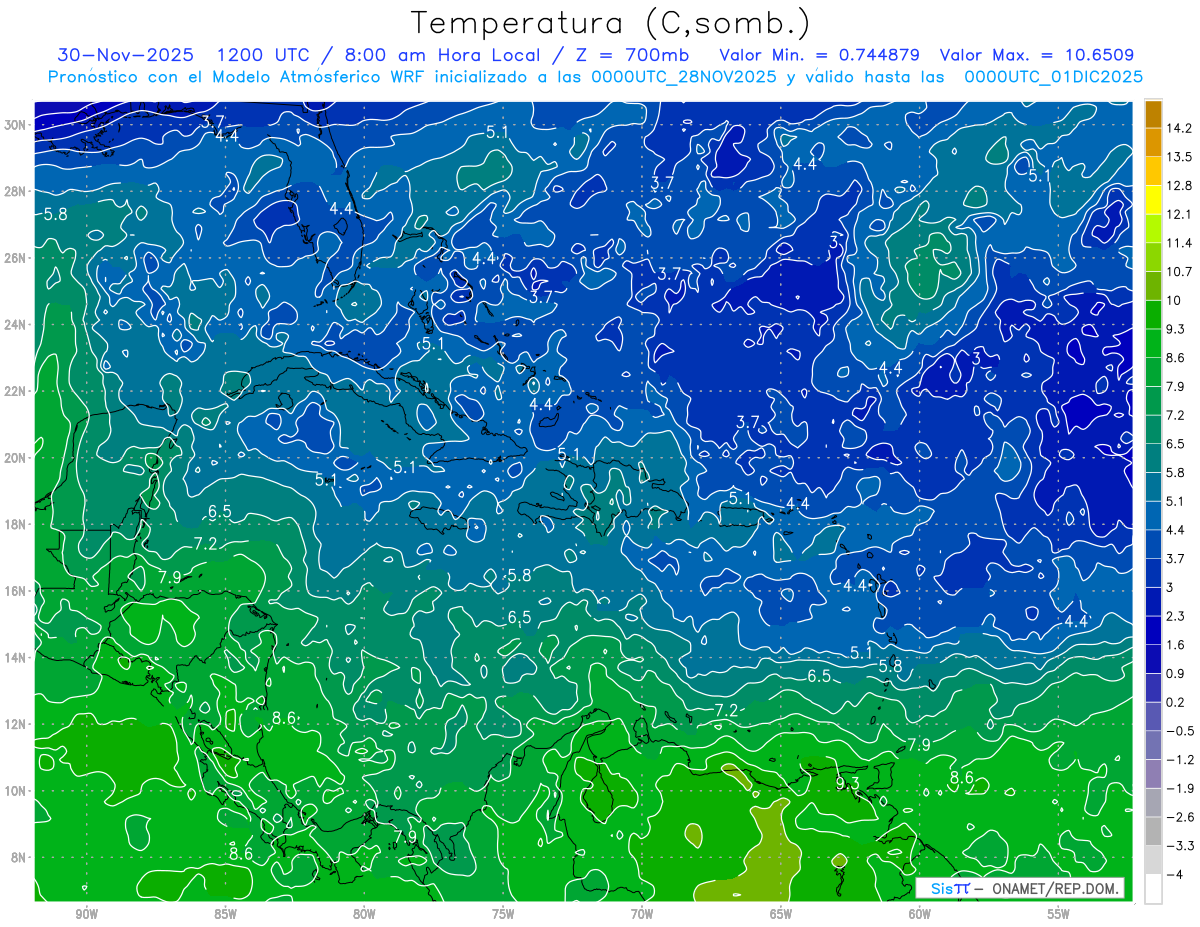Click the white swatch below the -4 label
This screenshot has width=1200, height=927.
(1153, 888)
